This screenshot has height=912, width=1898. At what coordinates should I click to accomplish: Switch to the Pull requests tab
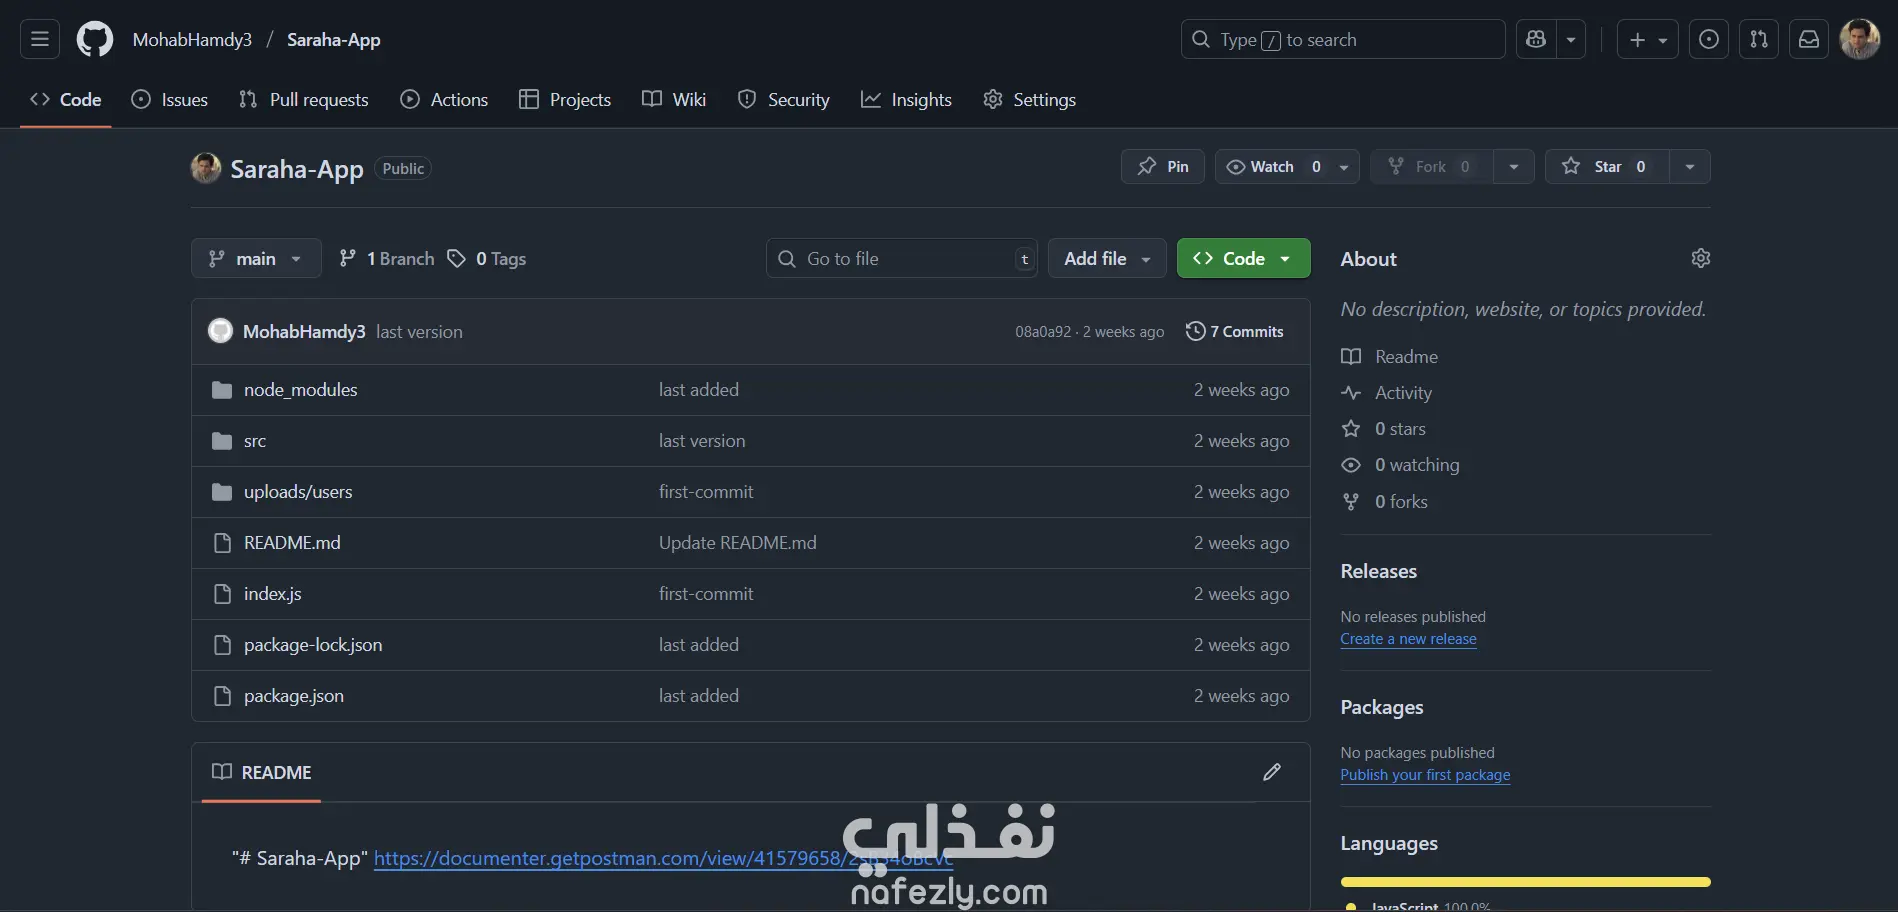click(x=304, y=99)
